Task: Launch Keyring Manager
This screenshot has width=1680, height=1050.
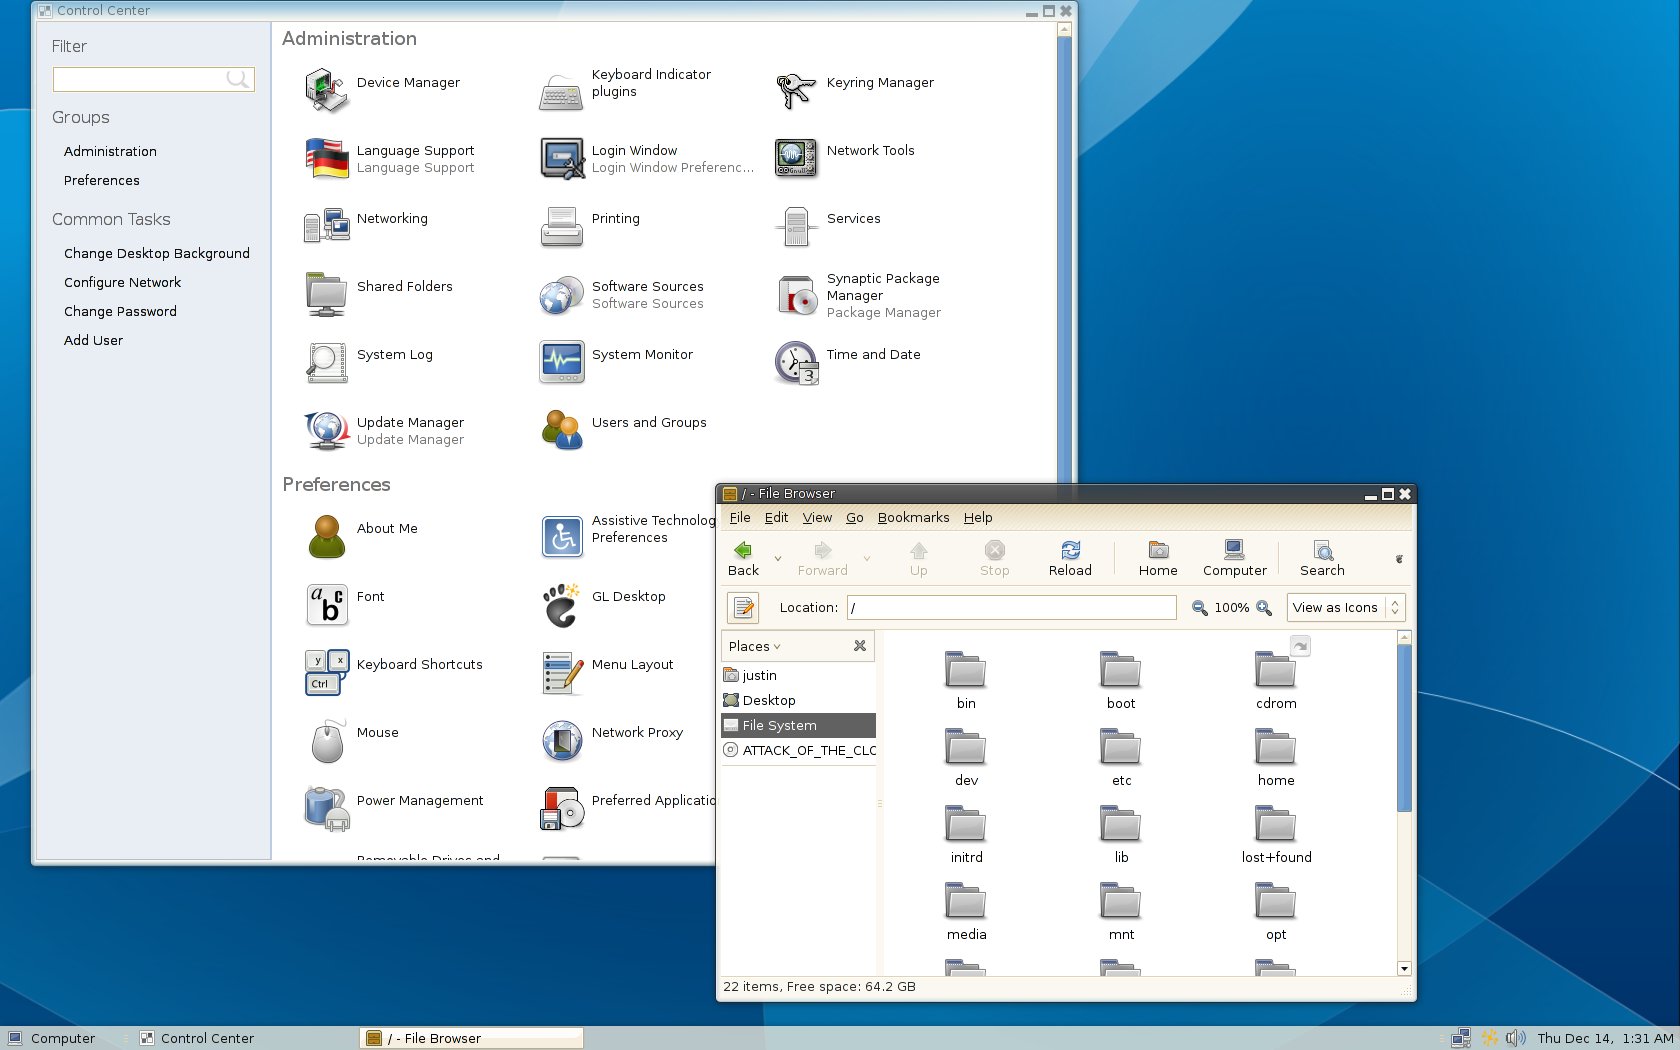Action: point(856,88)
